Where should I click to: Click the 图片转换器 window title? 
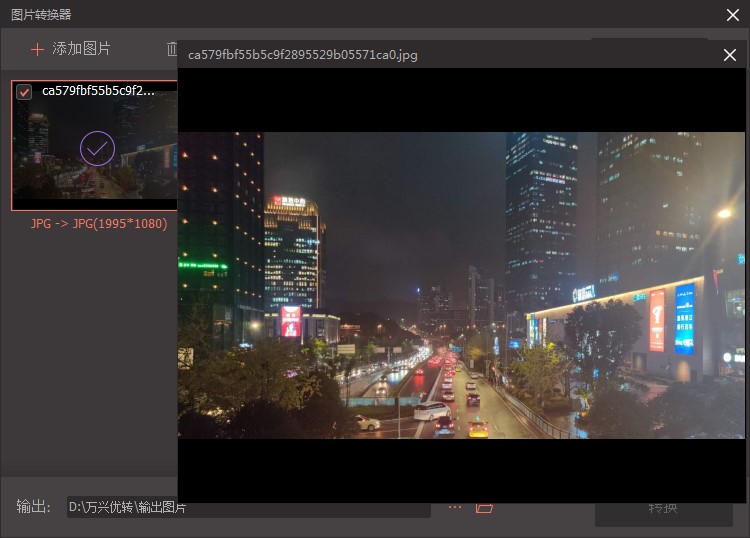(x=41, y=15)
